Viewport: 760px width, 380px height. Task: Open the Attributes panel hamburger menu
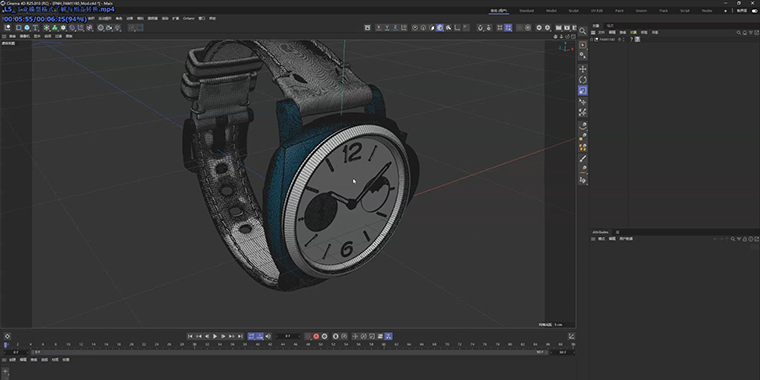click(593, 239)
